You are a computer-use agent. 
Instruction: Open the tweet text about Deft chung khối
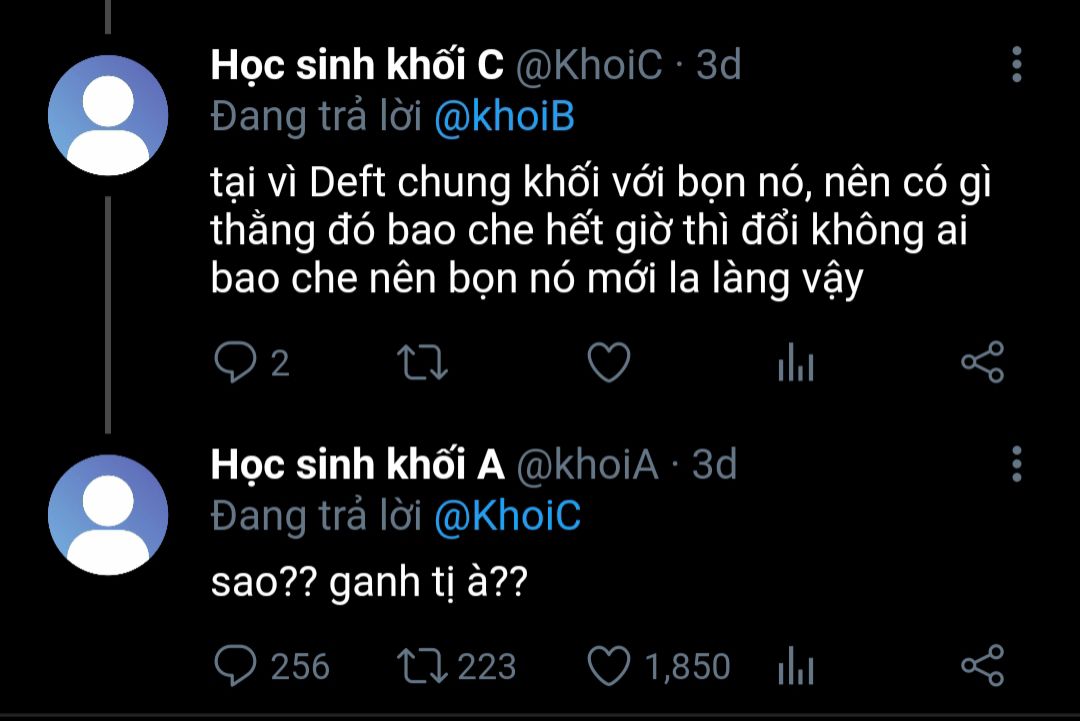(589, 232)
